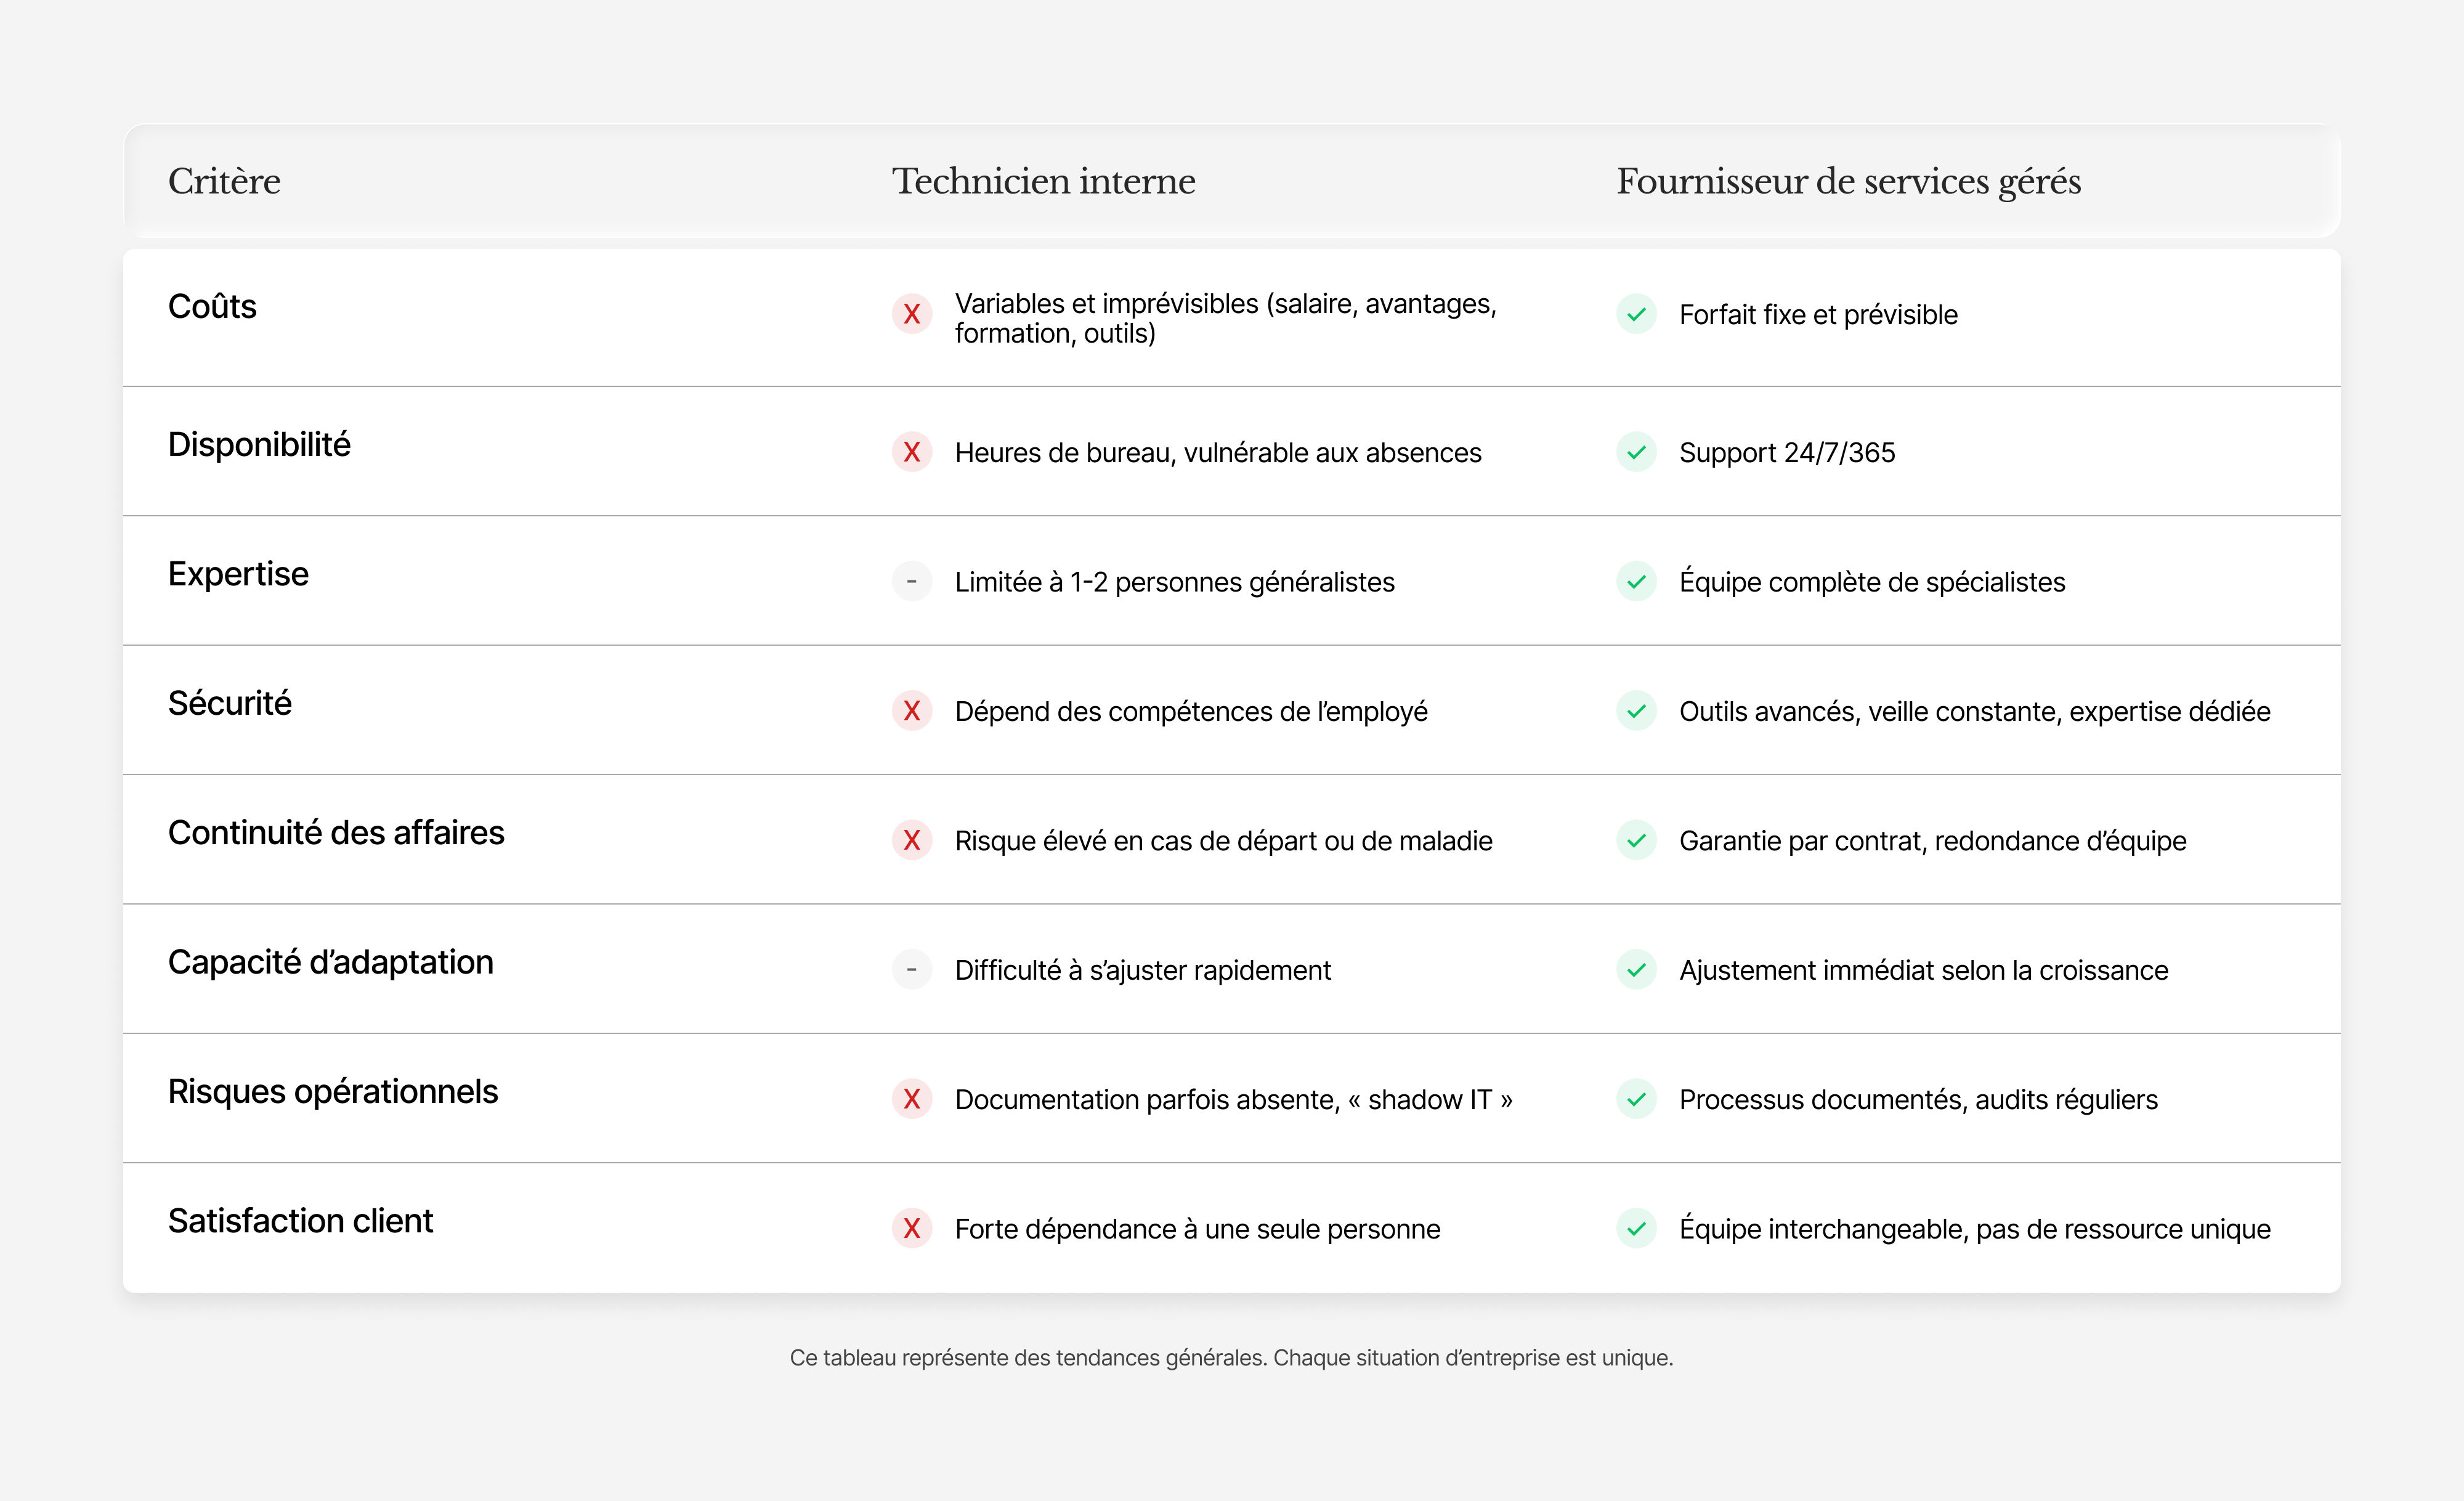Toggle the gray dash icon on Expertise row
The height and width of the screenshot is (1501, 2464).
pyautogui.click(x=911, y=582)
